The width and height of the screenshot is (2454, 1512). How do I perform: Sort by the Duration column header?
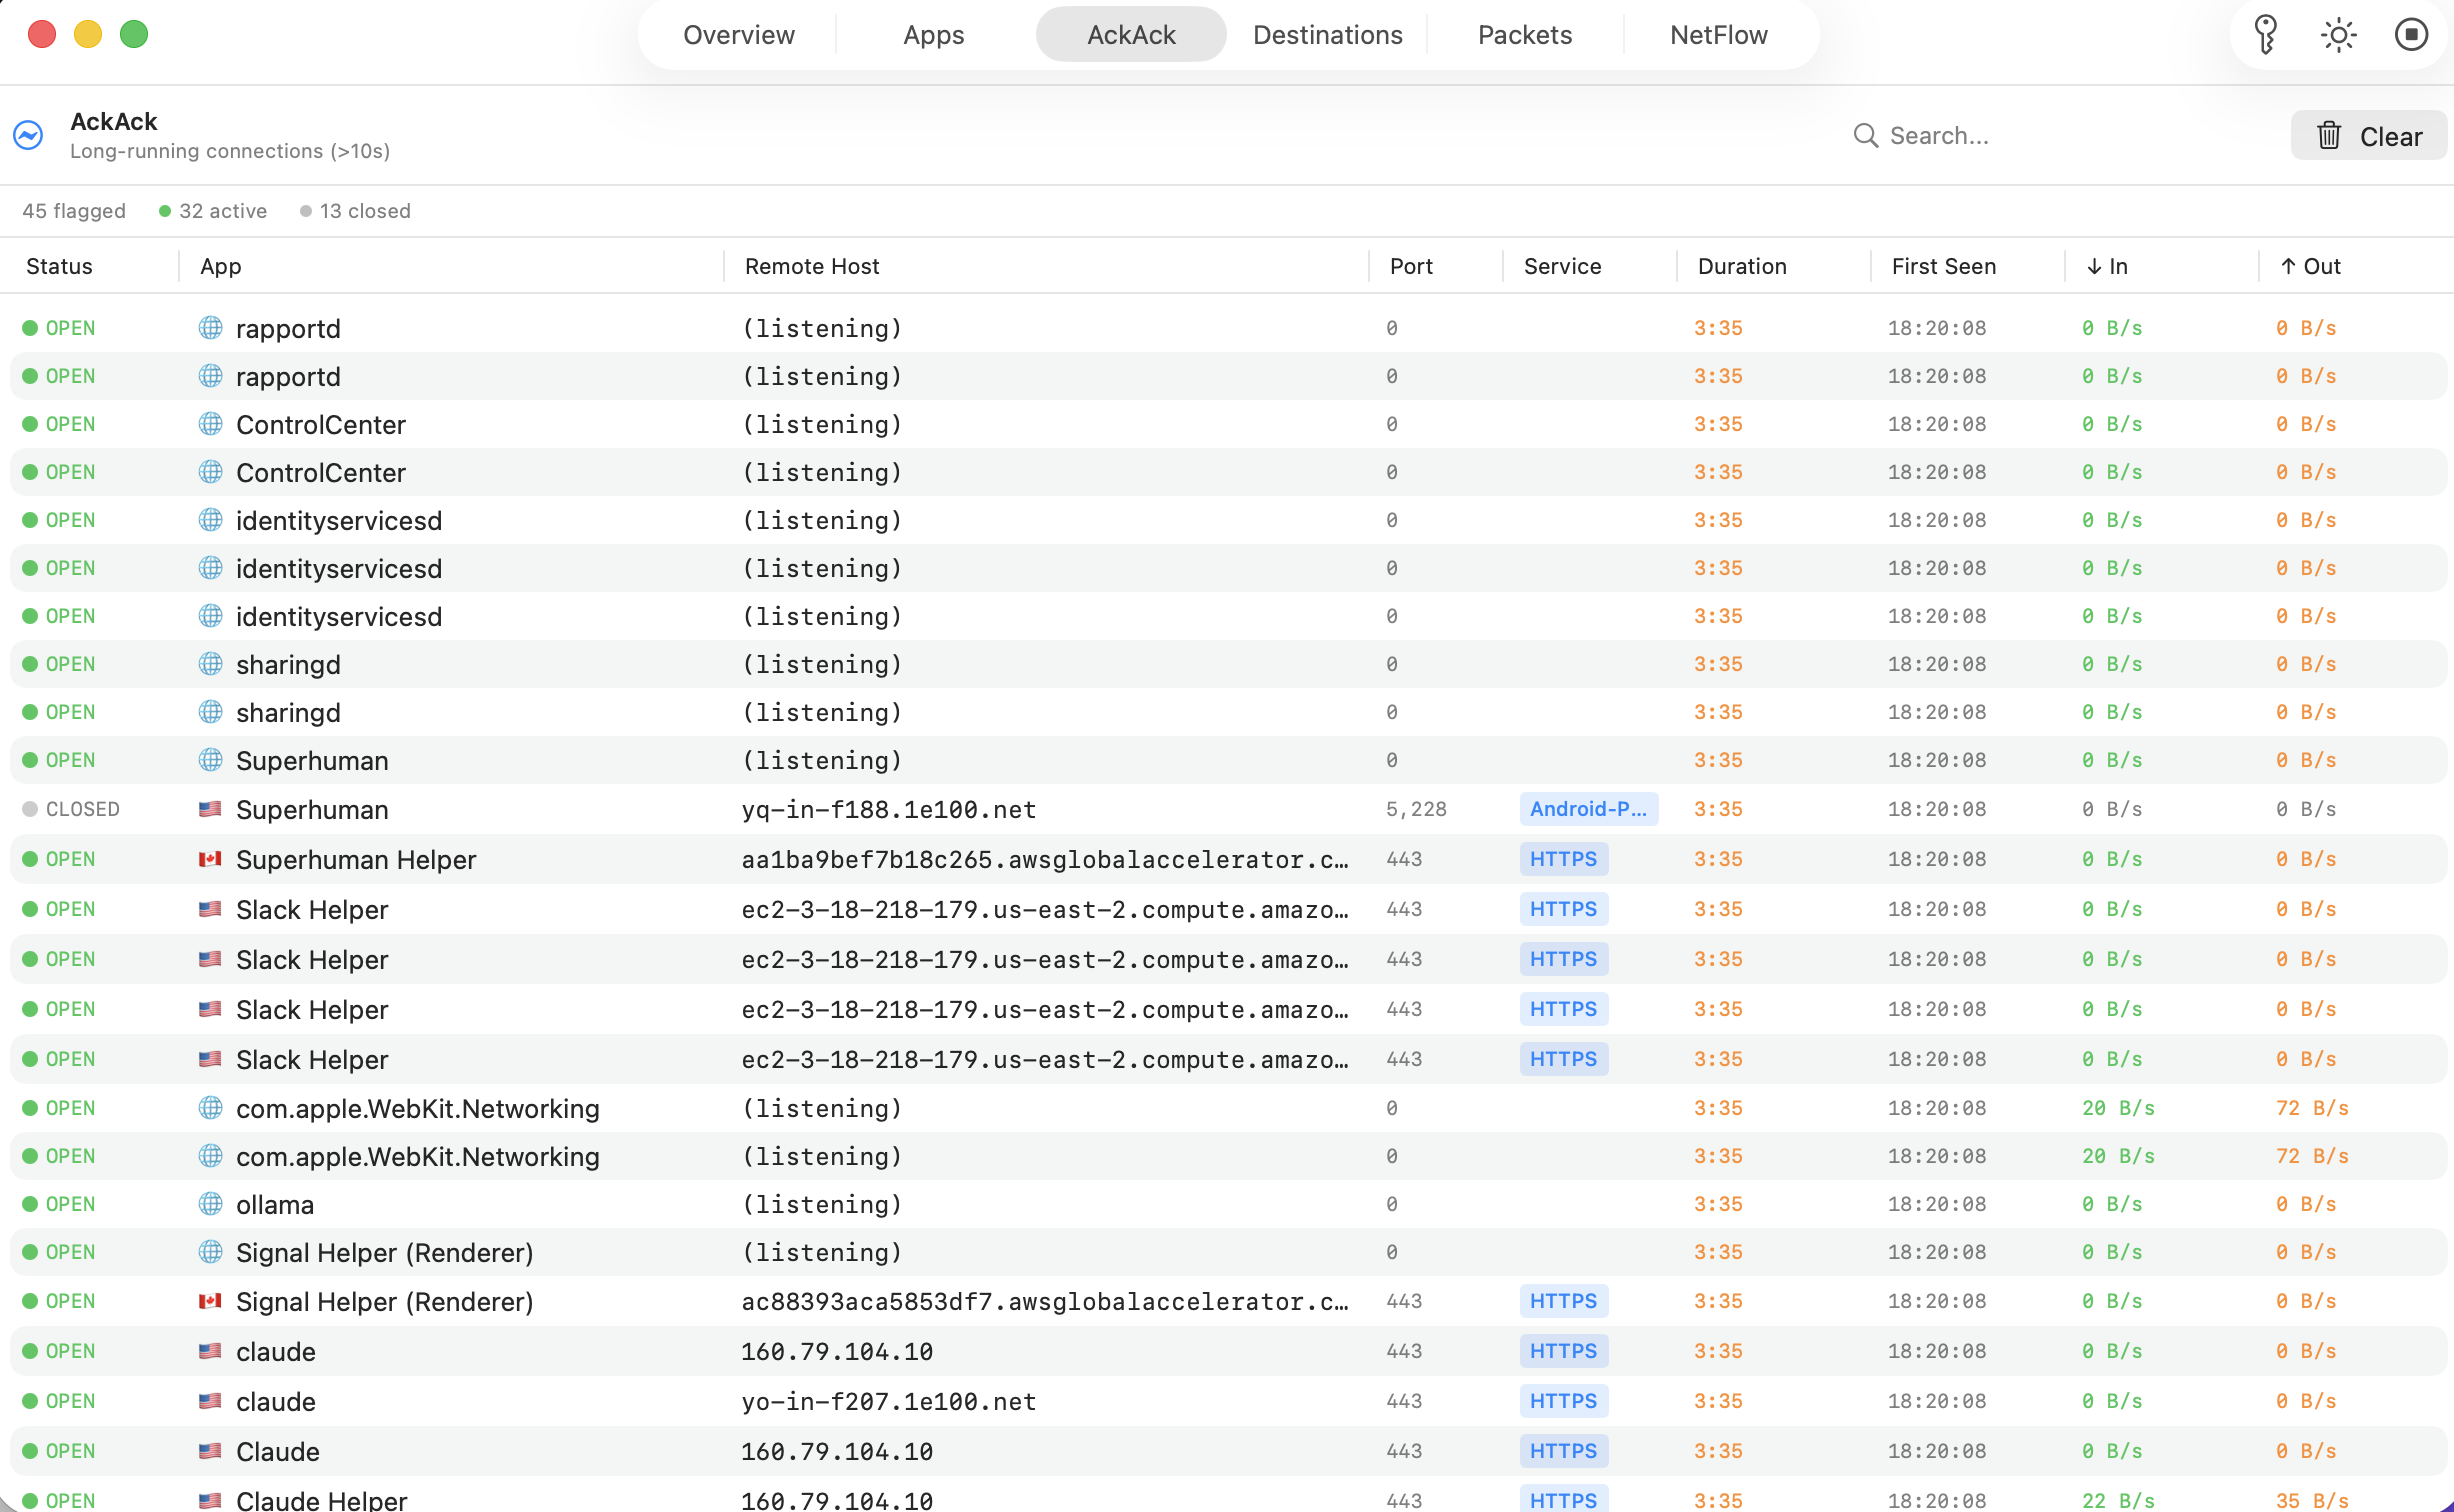pyautogui.click(x=1742, y=266)
